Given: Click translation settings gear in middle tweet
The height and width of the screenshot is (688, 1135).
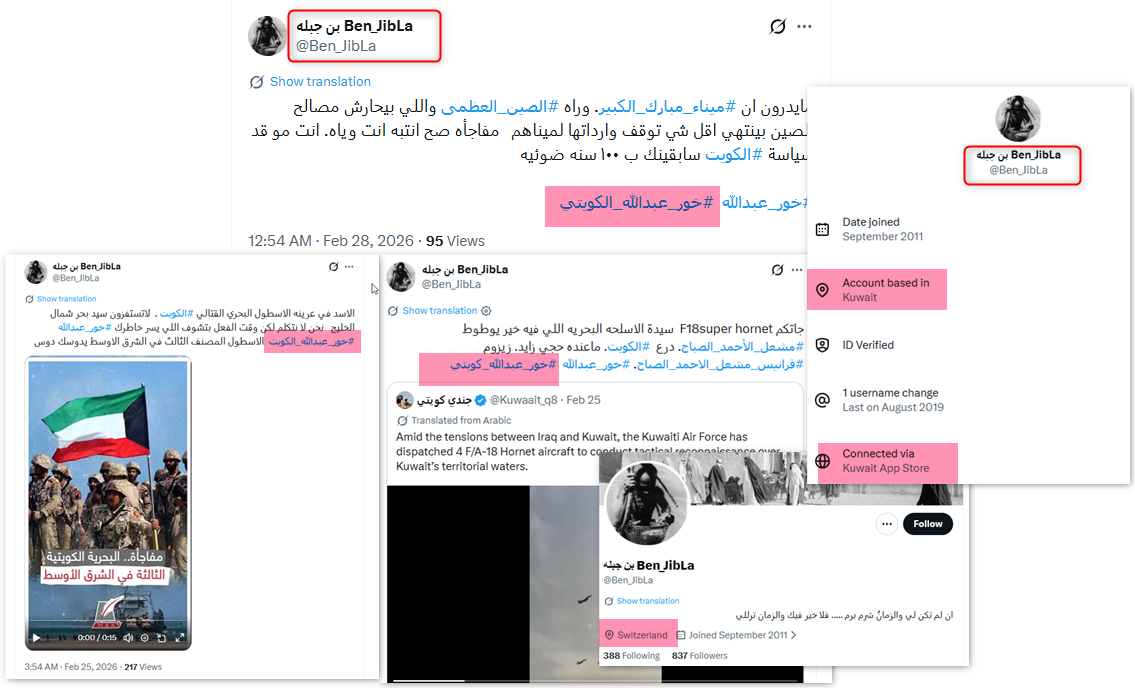Looking at the screenshot, I should (x=486, y=311).
